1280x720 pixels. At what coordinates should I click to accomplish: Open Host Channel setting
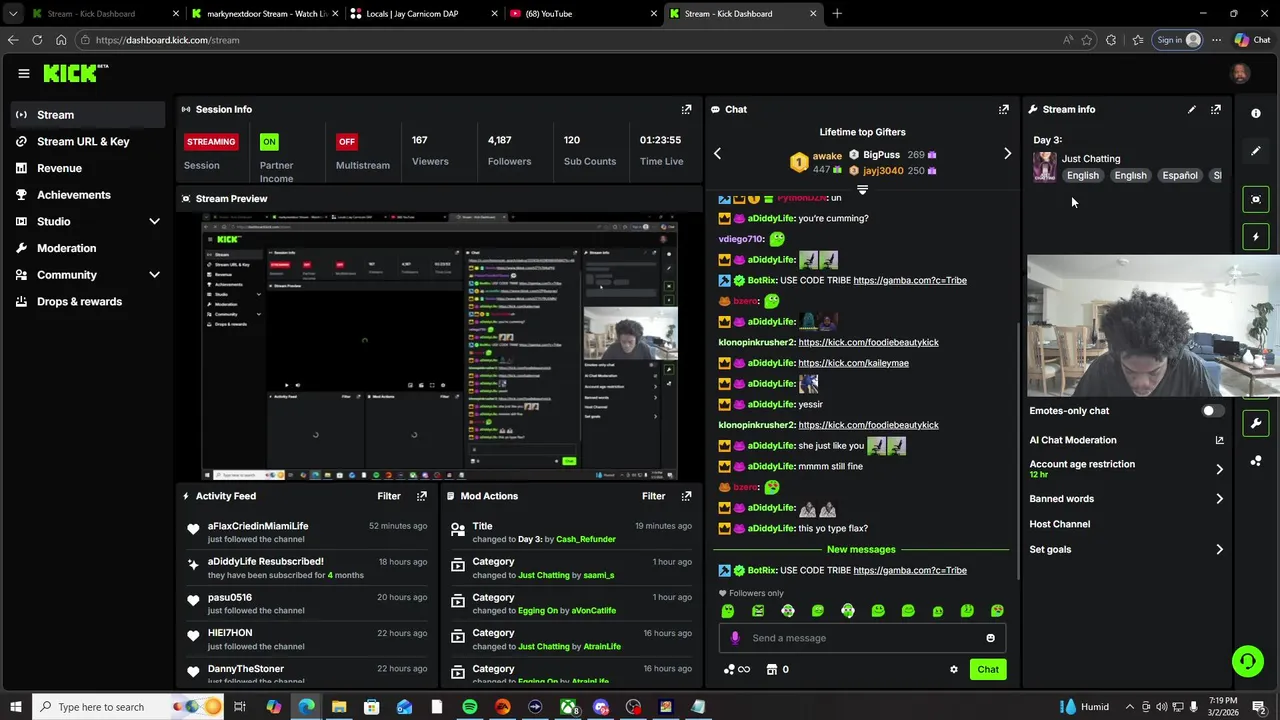click(1059, 524)
